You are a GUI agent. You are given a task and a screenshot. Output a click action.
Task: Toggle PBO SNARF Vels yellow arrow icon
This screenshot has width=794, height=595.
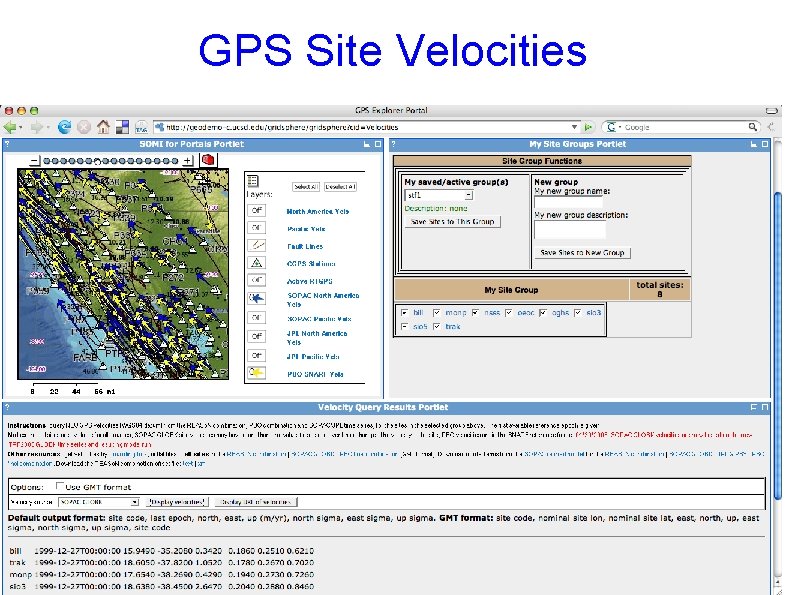point(257,373)
